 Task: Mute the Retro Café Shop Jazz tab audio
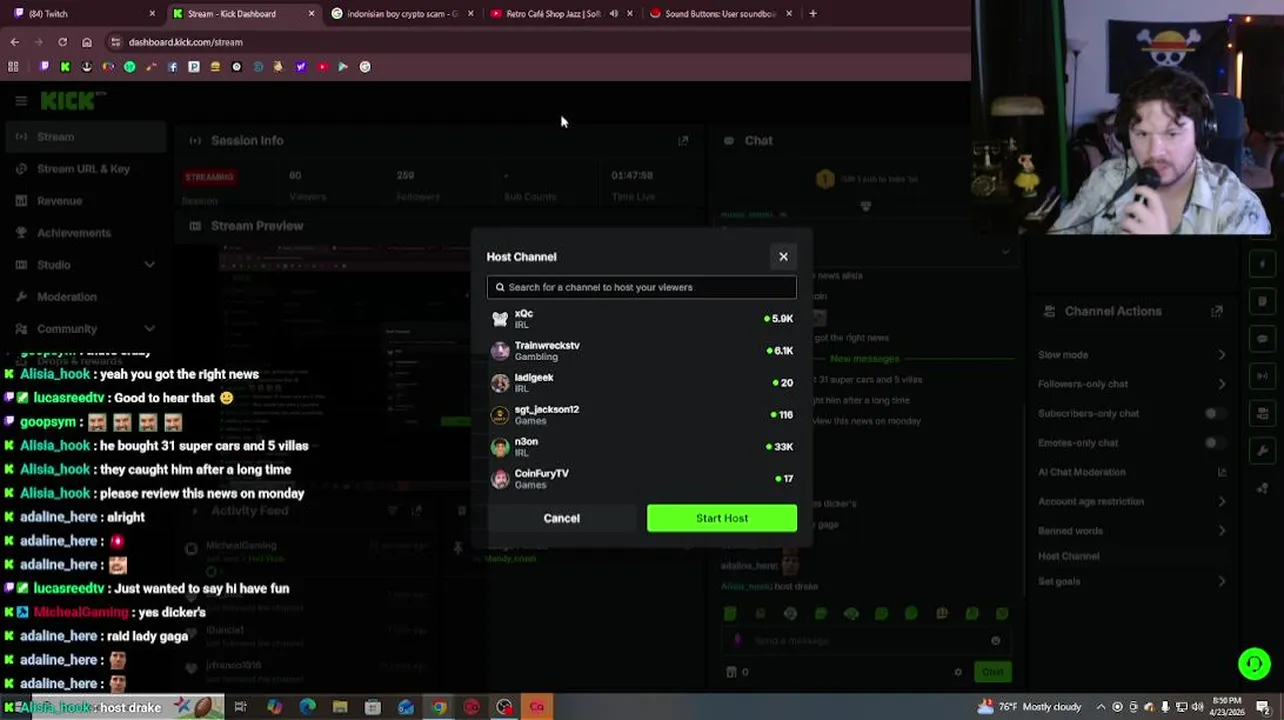613,14
